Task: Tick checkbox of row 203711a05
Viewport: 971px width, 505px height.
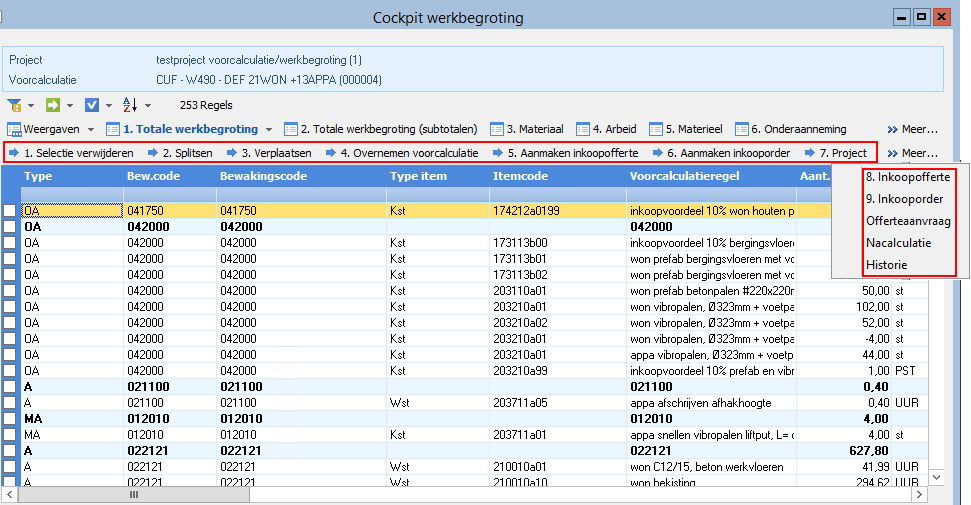Action: [x=9, y=403]
